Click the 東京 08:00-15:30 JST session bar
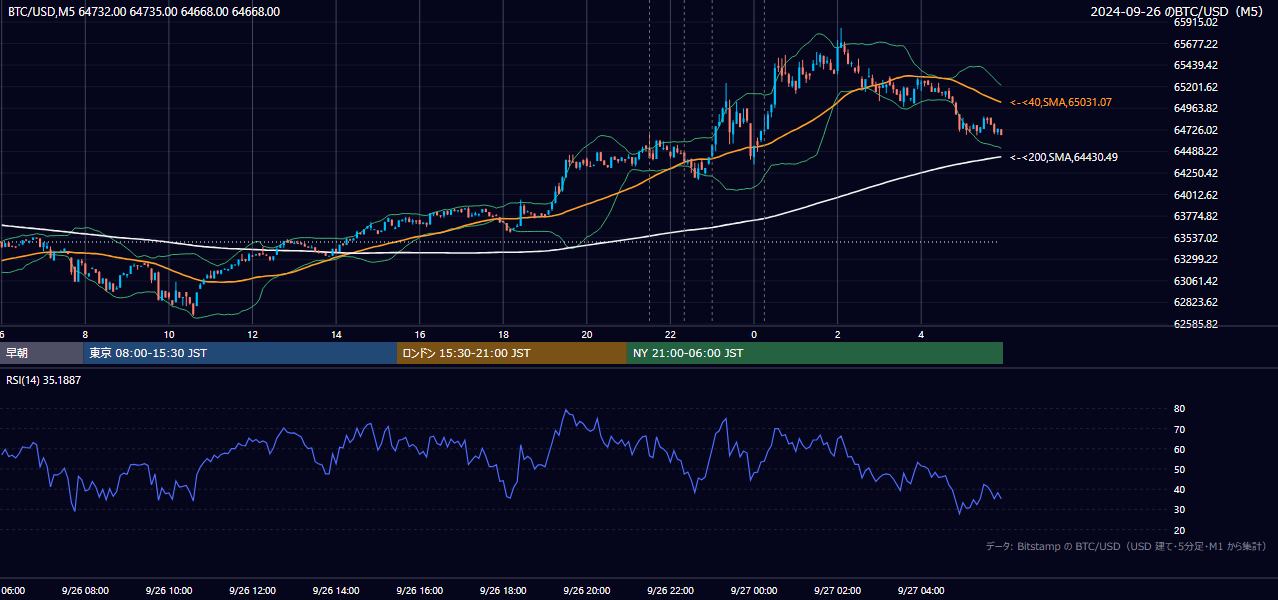 pyautogui.click(x=240, y=353)
